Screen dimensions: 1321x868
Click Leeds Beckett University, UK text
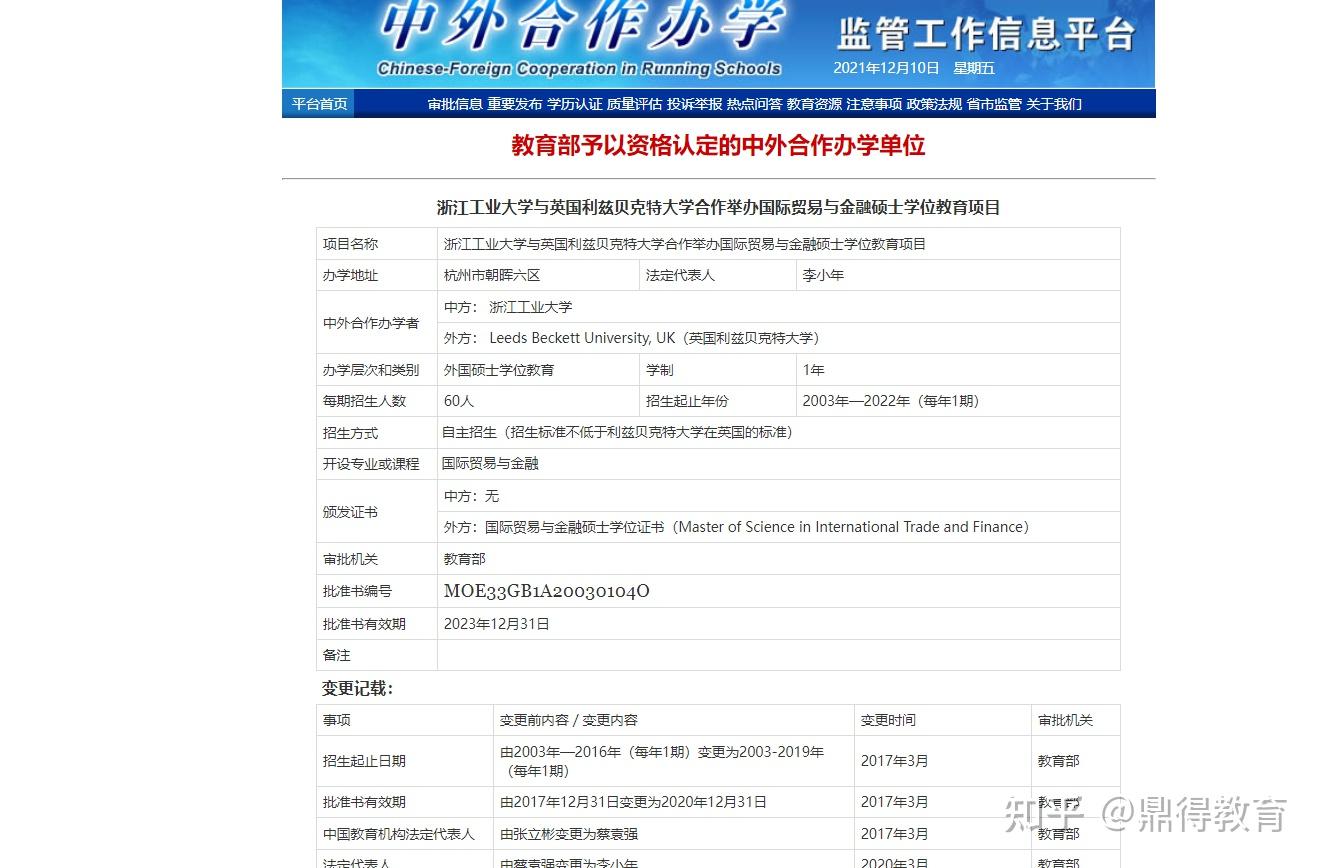coord(582,338)
